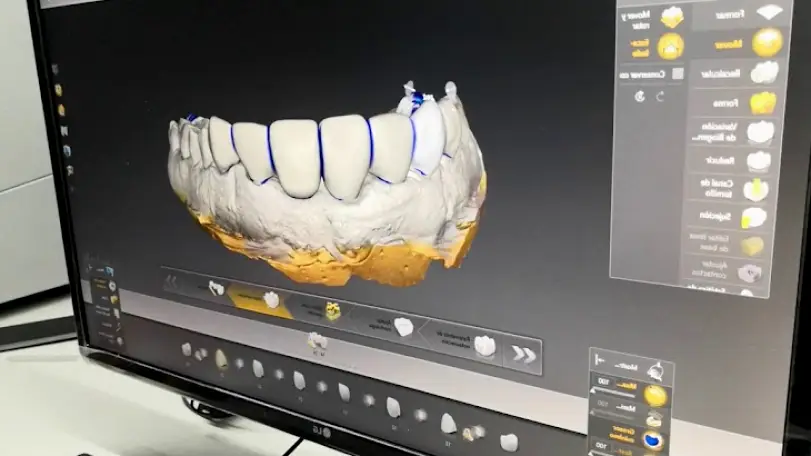This screenshot has width=811, height=456.
Task: Click the skull icon in display panel header
Action: [x=656, y=370]
